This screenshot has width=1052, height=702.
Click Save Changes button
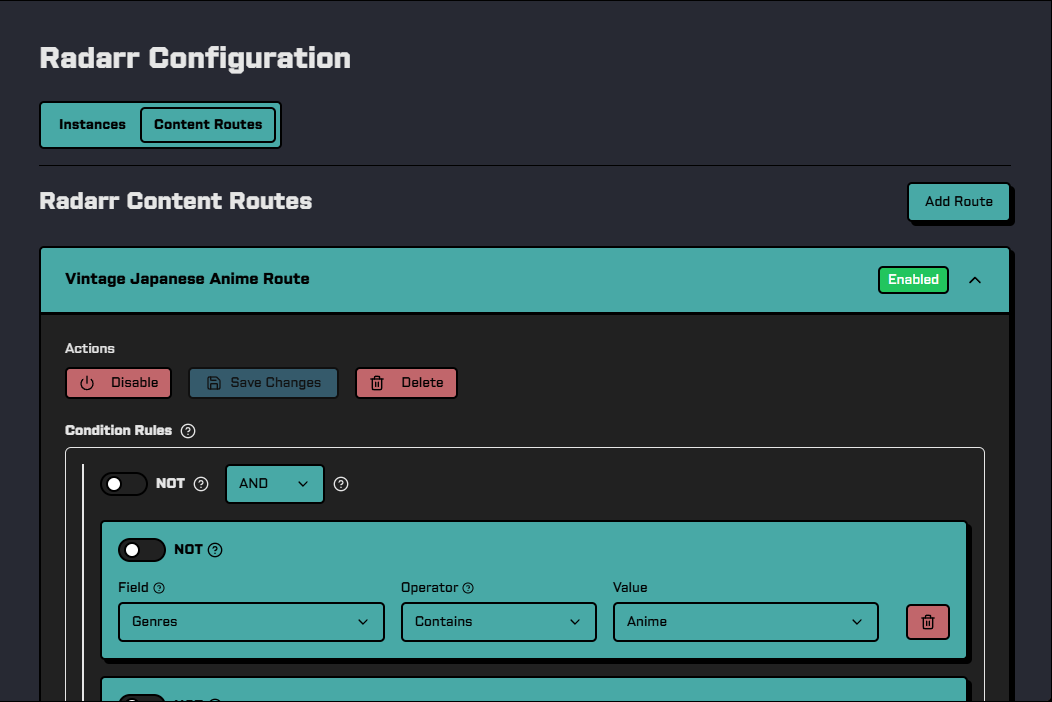[x=263, y=383]
